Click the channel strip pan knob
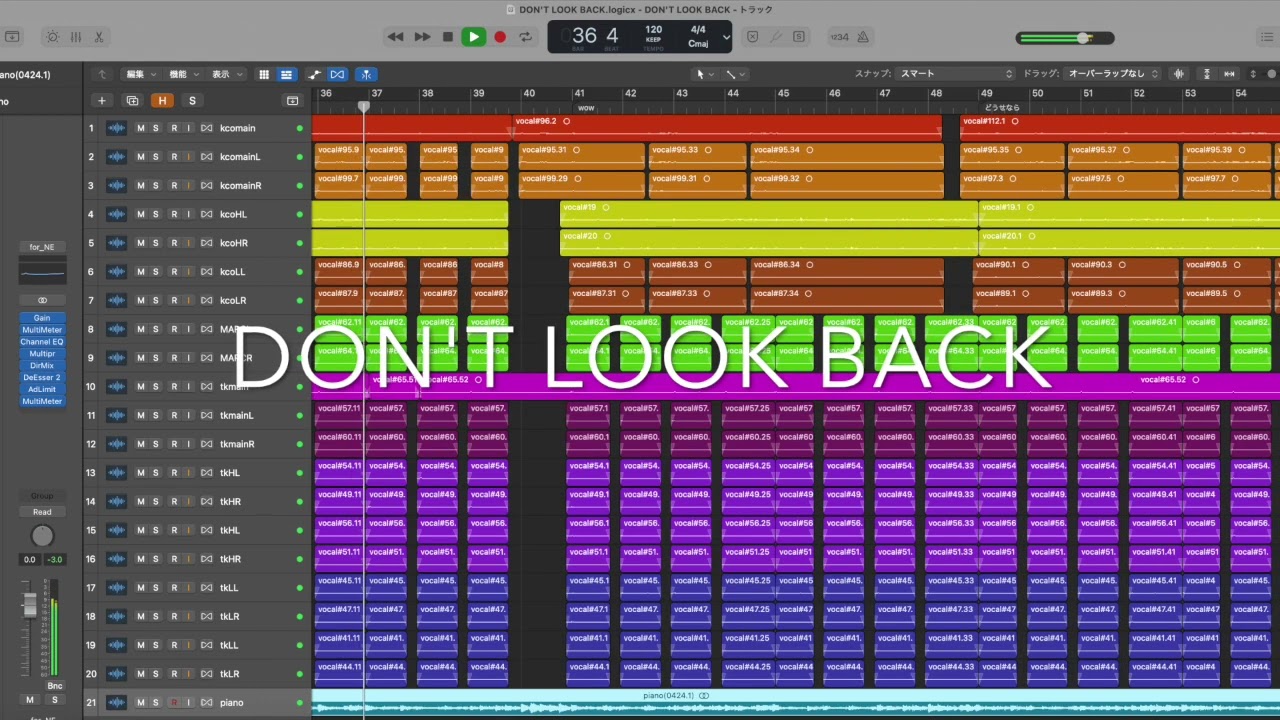Image resolution: width=1280 pixels, height=720 pixels. (42, 536)
